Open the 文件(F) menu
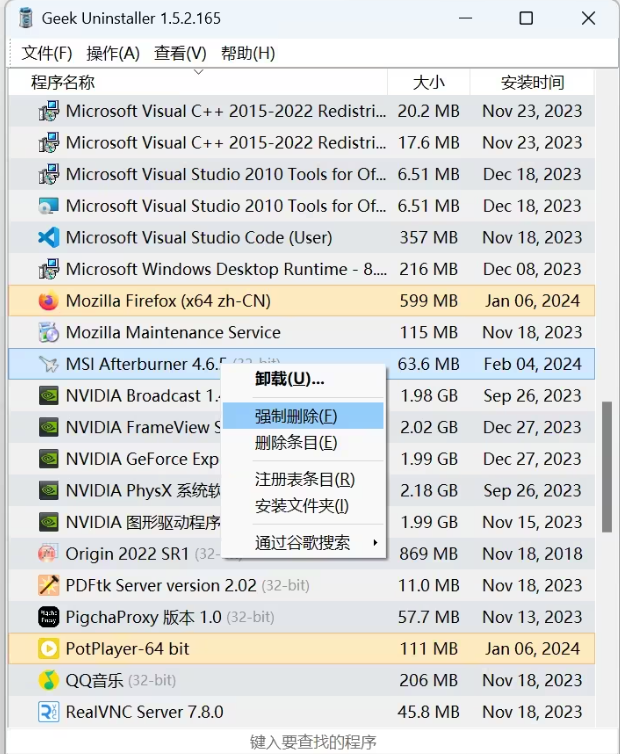Viewport: 620px width, 754px height. 47,53
